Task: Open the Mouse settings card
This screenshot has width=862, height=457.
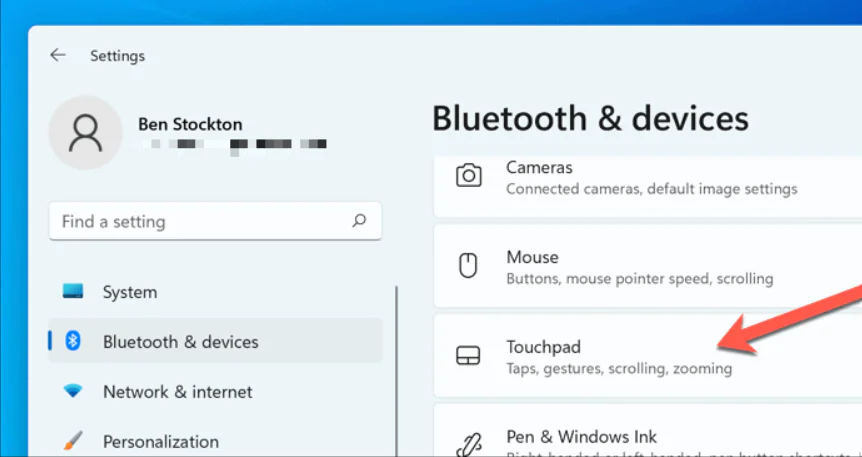Action: 648,266
